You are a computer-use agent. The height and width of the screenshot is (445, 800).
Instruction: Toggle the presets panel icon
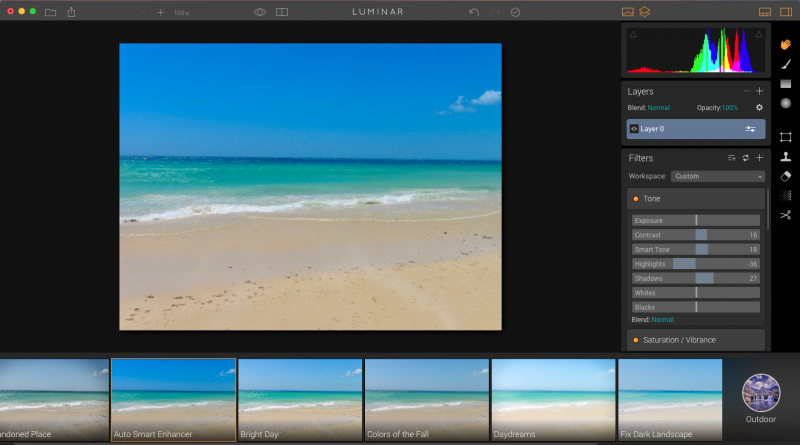(x=765, y=12)
